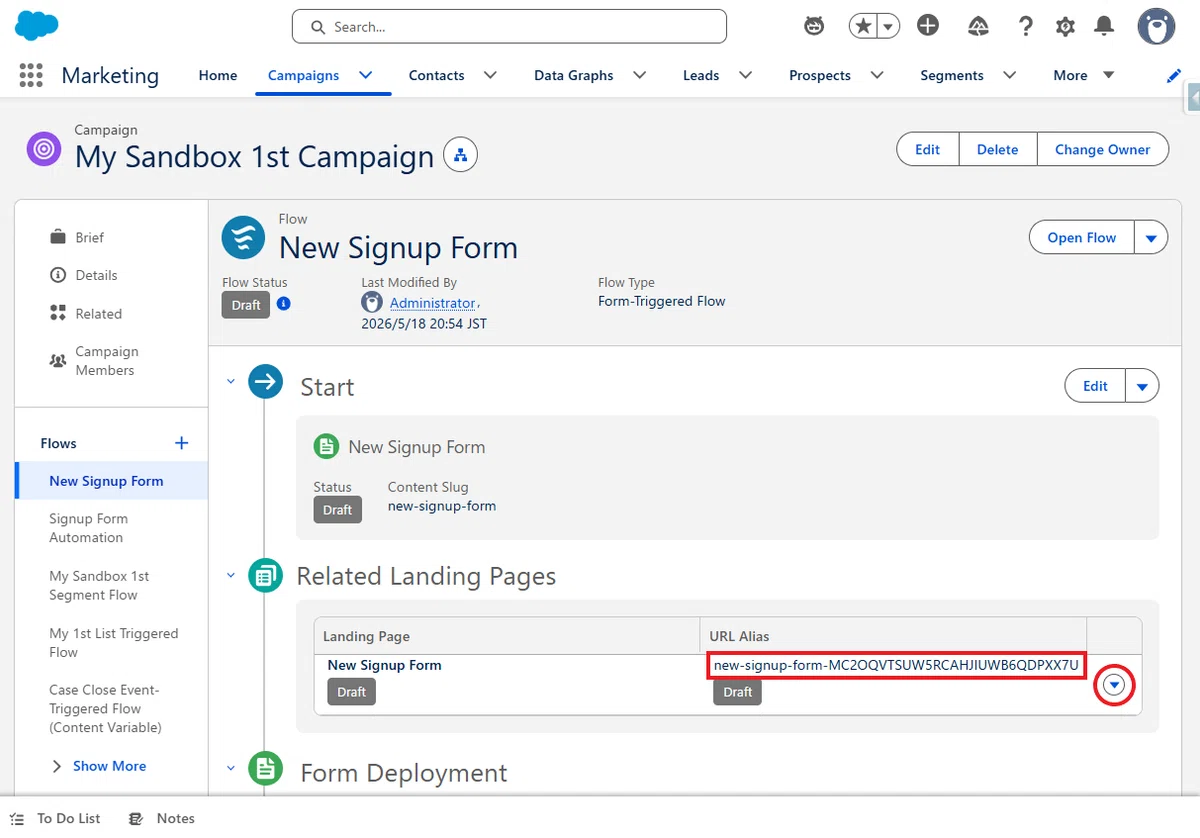Open the user profile avatar

click(x=1156, y=26)
